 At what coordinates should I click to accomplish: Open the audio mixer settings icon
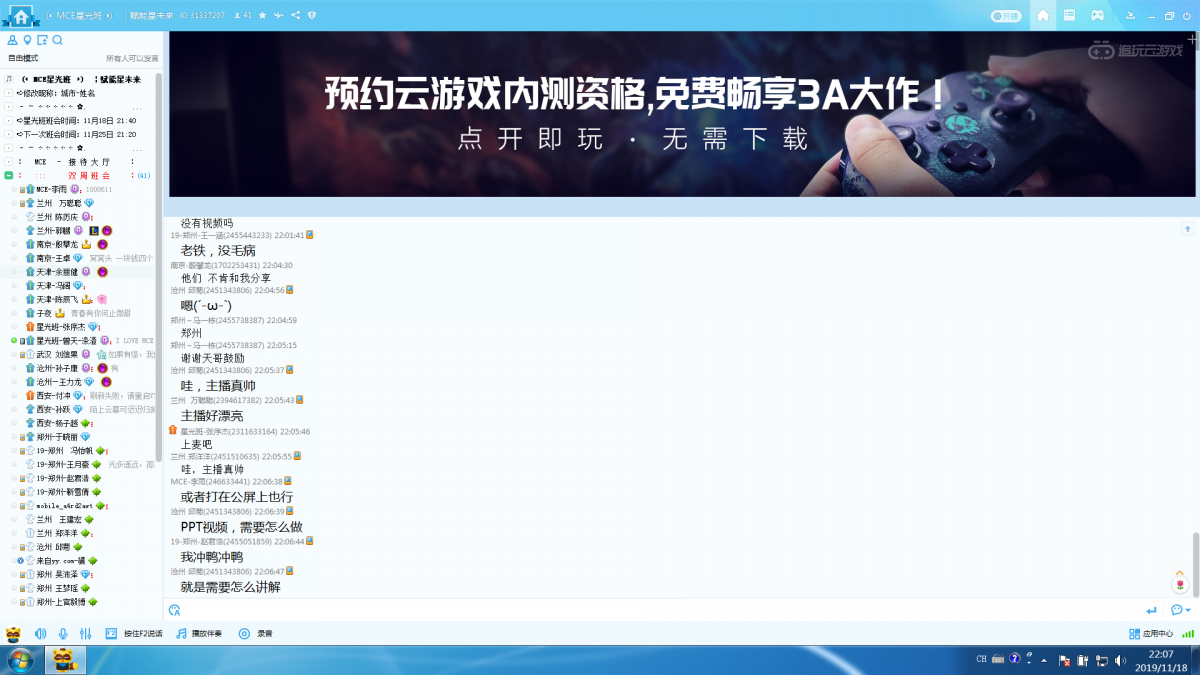coord(86,633)
